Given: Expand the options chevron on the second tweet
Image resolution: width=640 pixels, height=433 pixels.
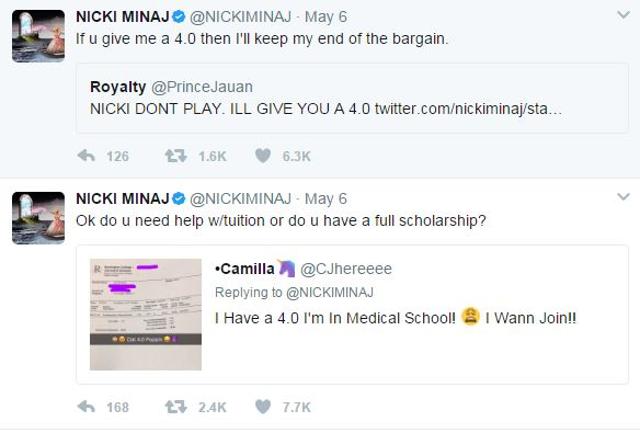Looking at the screenshot, I should [x=623, y=197].
